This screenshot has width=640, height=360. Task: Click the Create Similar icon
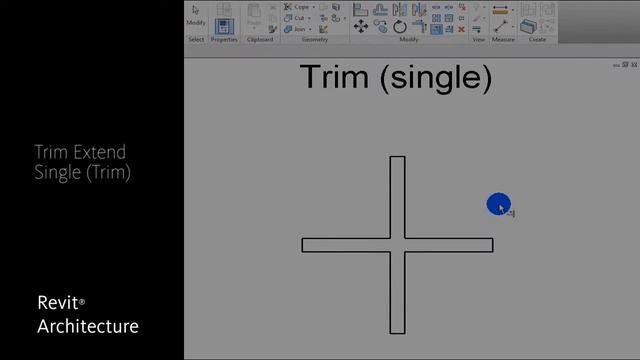point(528,26)
